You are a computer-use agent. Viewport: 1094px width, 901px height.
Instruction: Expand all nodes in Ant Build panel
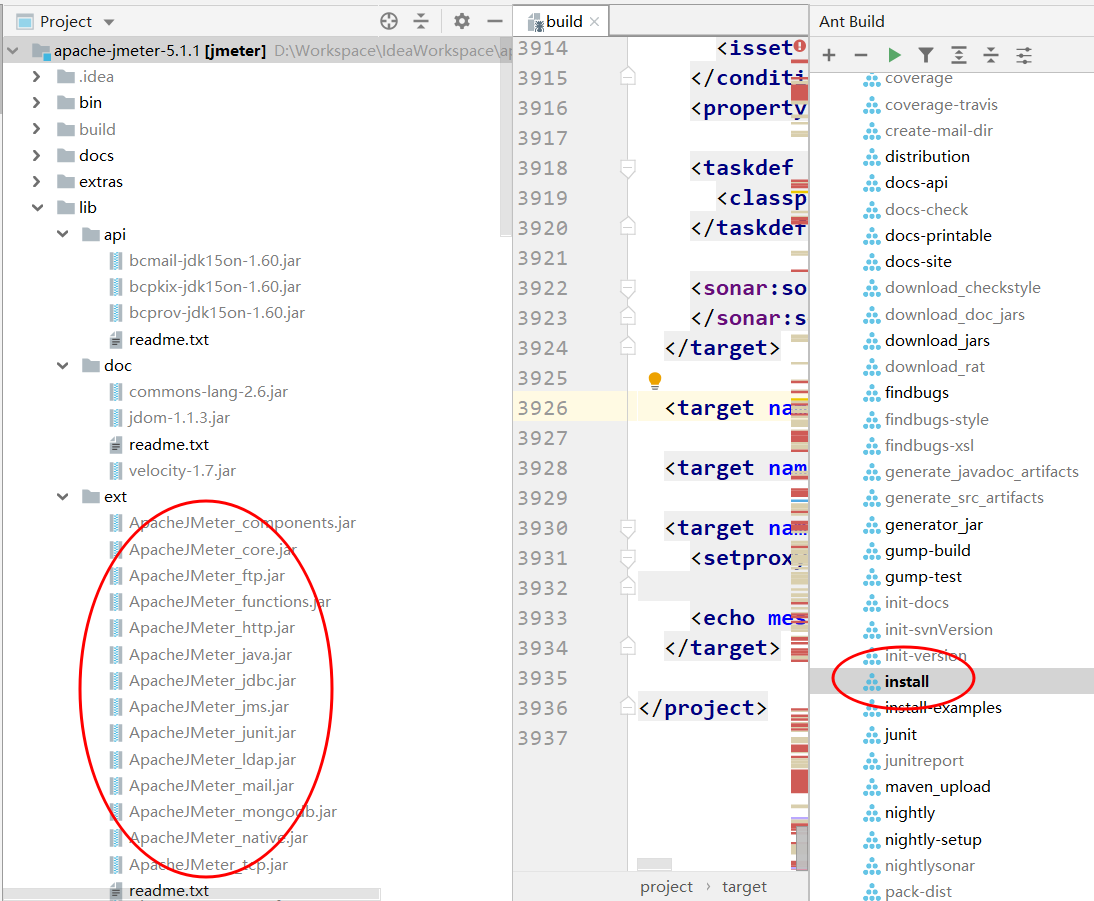(960, 54)
